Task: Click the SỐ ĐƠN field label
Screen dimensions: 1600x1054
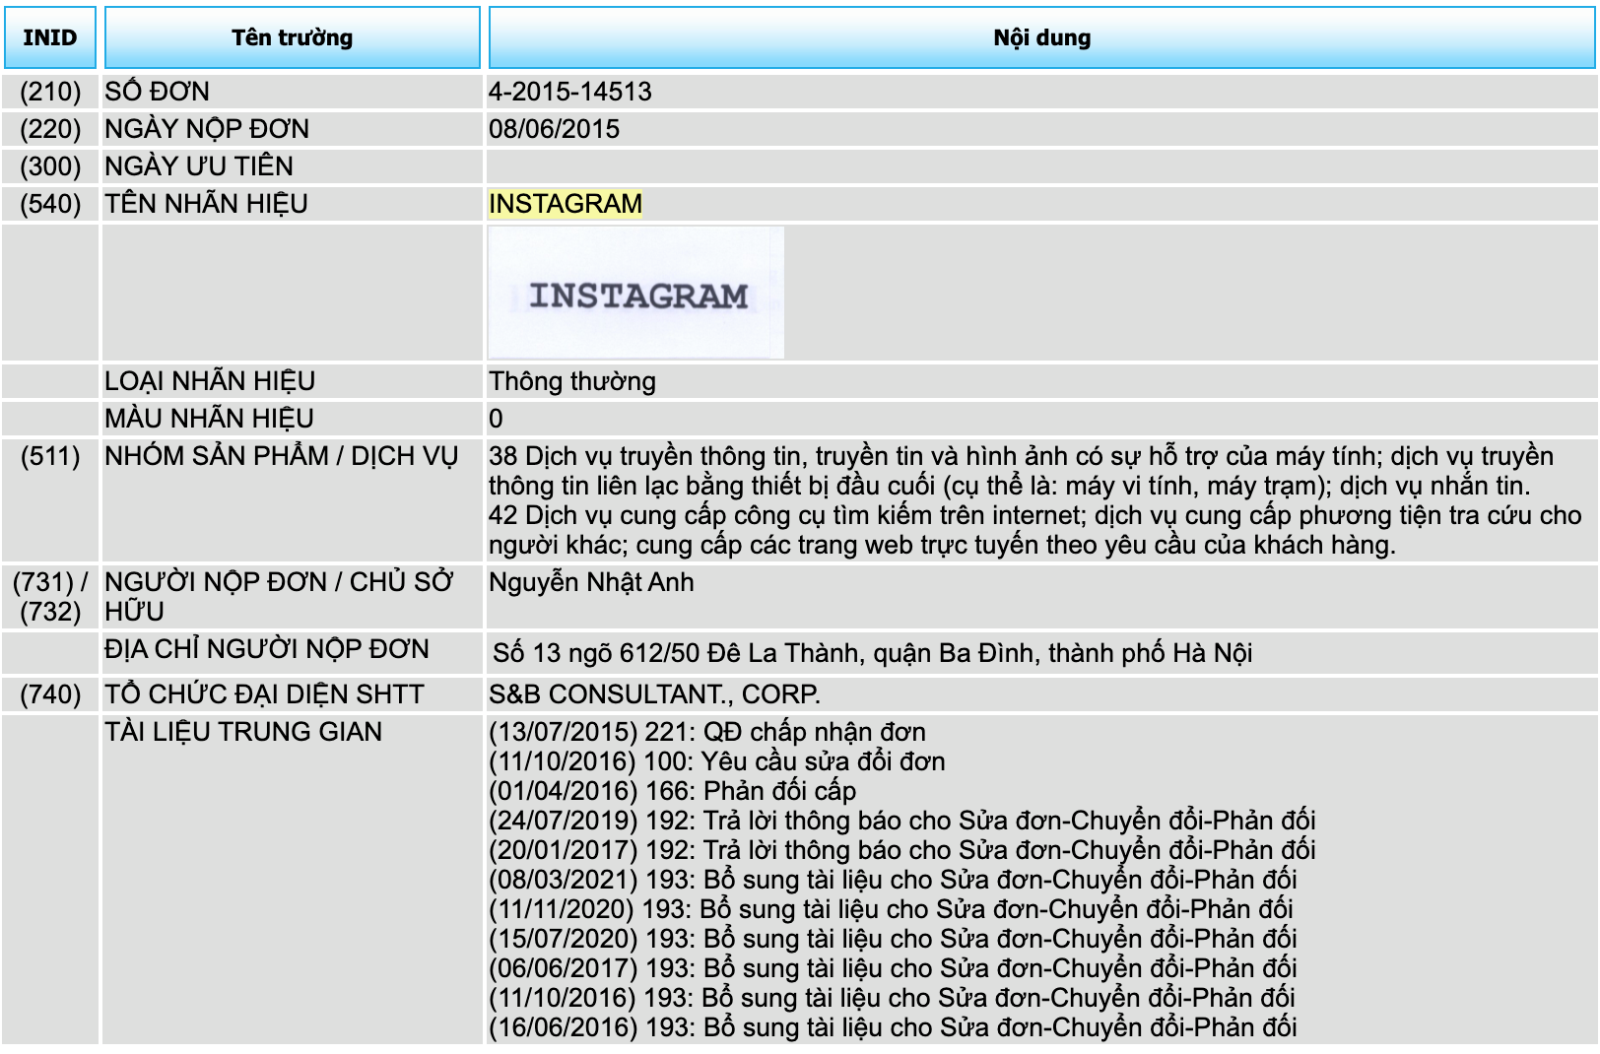Action: (x=157, y=92)
